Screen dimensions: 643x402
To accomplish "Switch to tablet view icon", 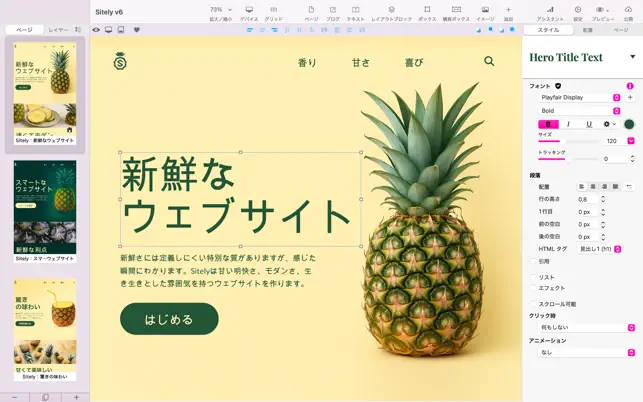I will click(x=121, y=30).
